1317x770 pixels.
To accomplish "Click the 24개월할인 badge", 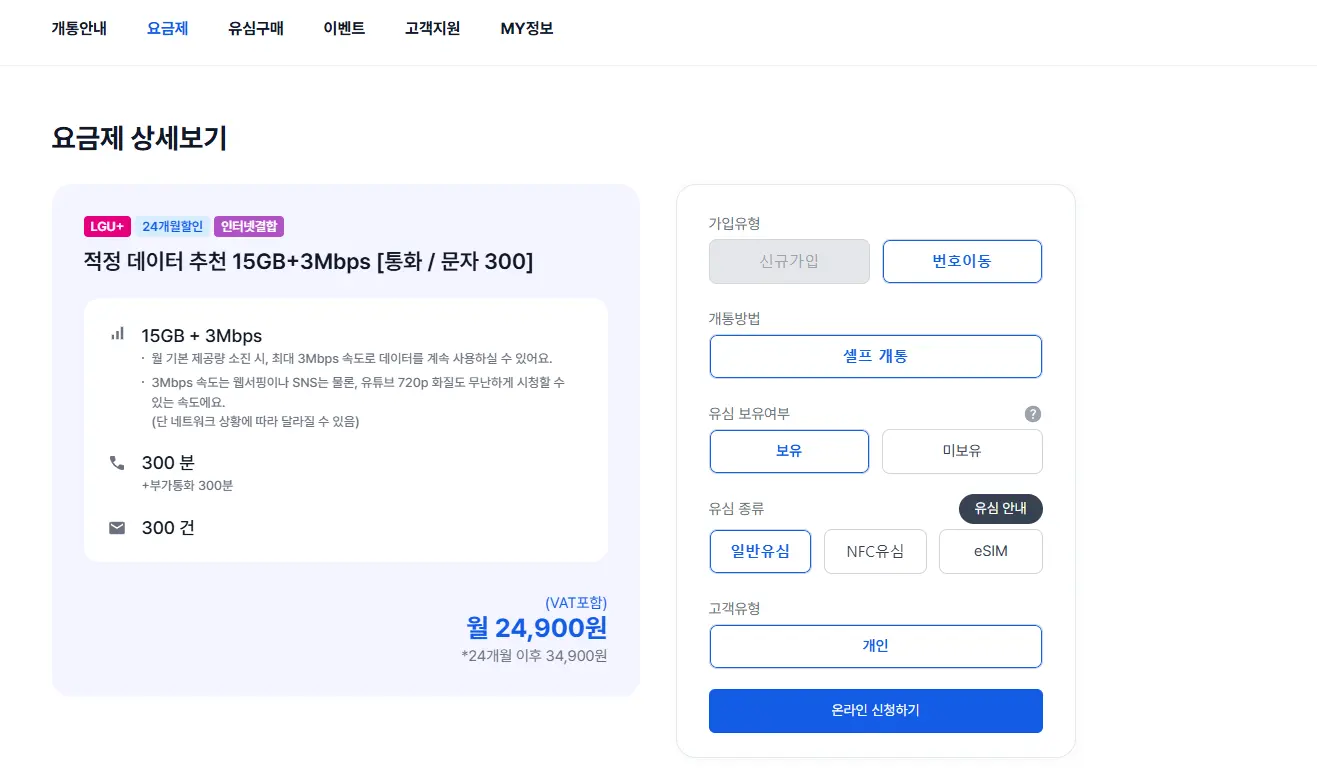I will tap(172, 227).
